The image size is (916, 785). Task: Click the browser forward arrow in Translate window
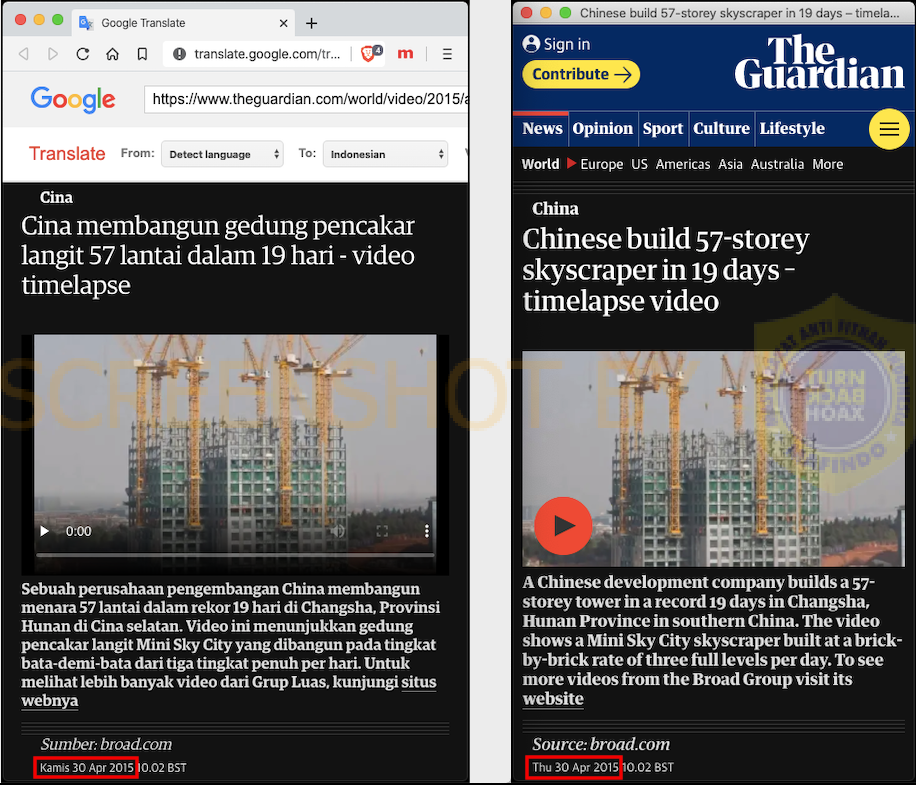[x=53, y=54]
